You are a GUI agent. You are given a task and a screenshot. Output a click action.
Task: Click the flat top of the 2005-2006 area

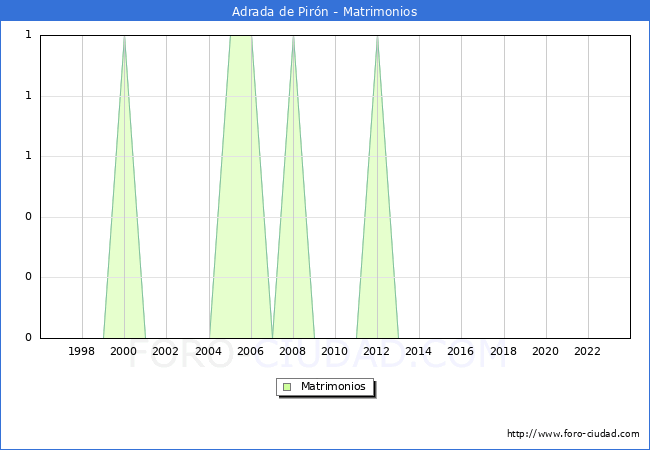pos(241,37)
